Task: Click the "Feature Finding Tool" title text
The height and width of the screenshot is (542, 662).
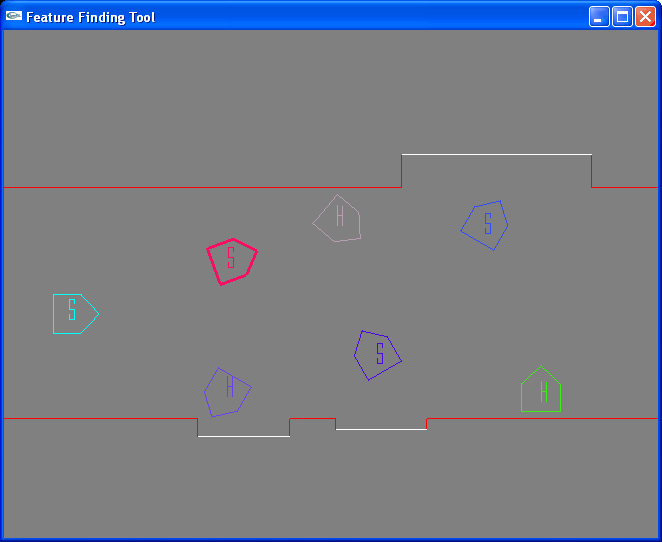Action: 91,17
